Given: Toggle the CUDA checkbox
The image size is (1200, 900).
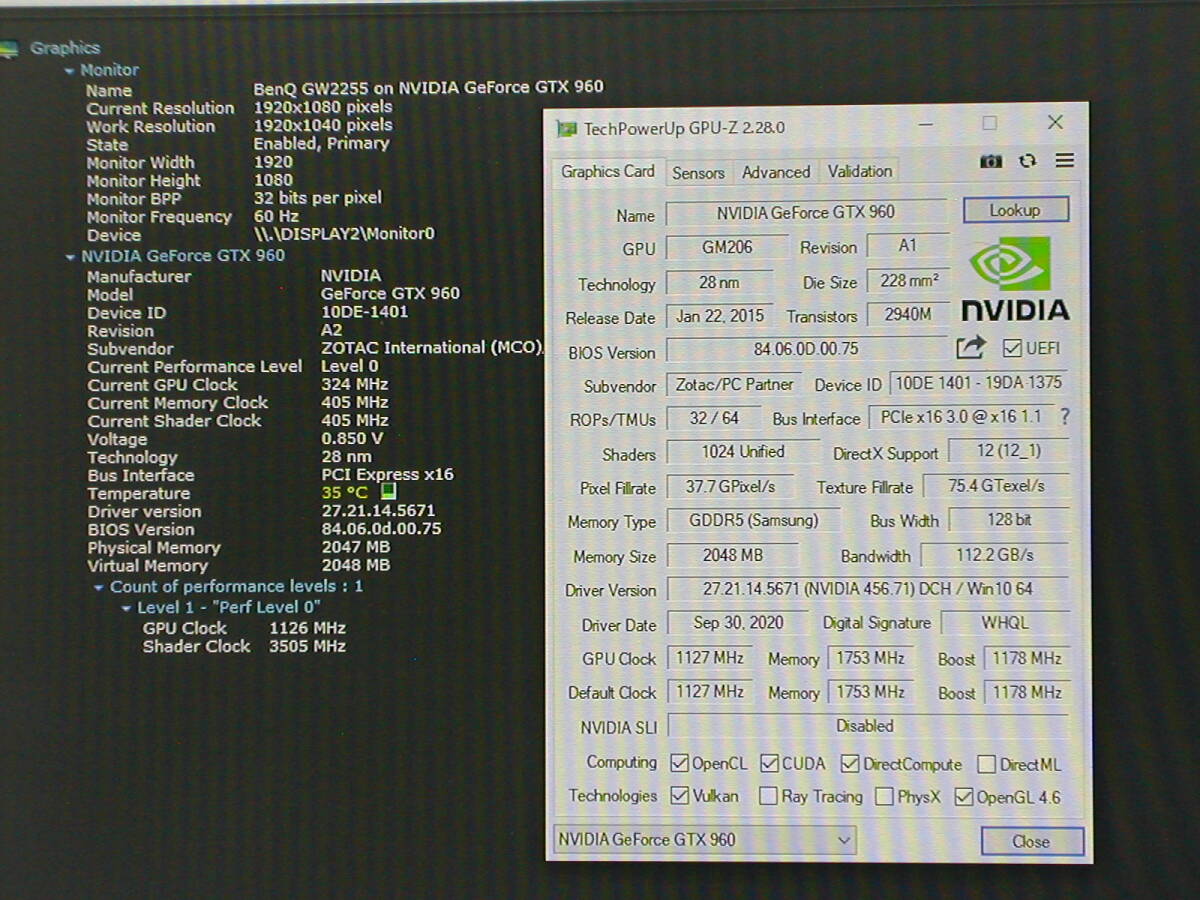Looking at the screenshot, I should click(769, 764).
